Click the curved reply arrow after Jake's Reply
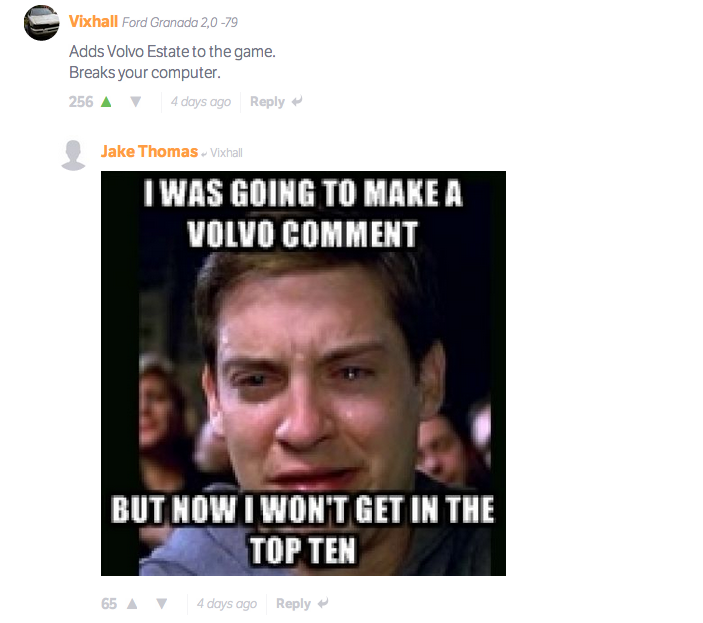The image size is (703, 623). [x=323, y=603]
